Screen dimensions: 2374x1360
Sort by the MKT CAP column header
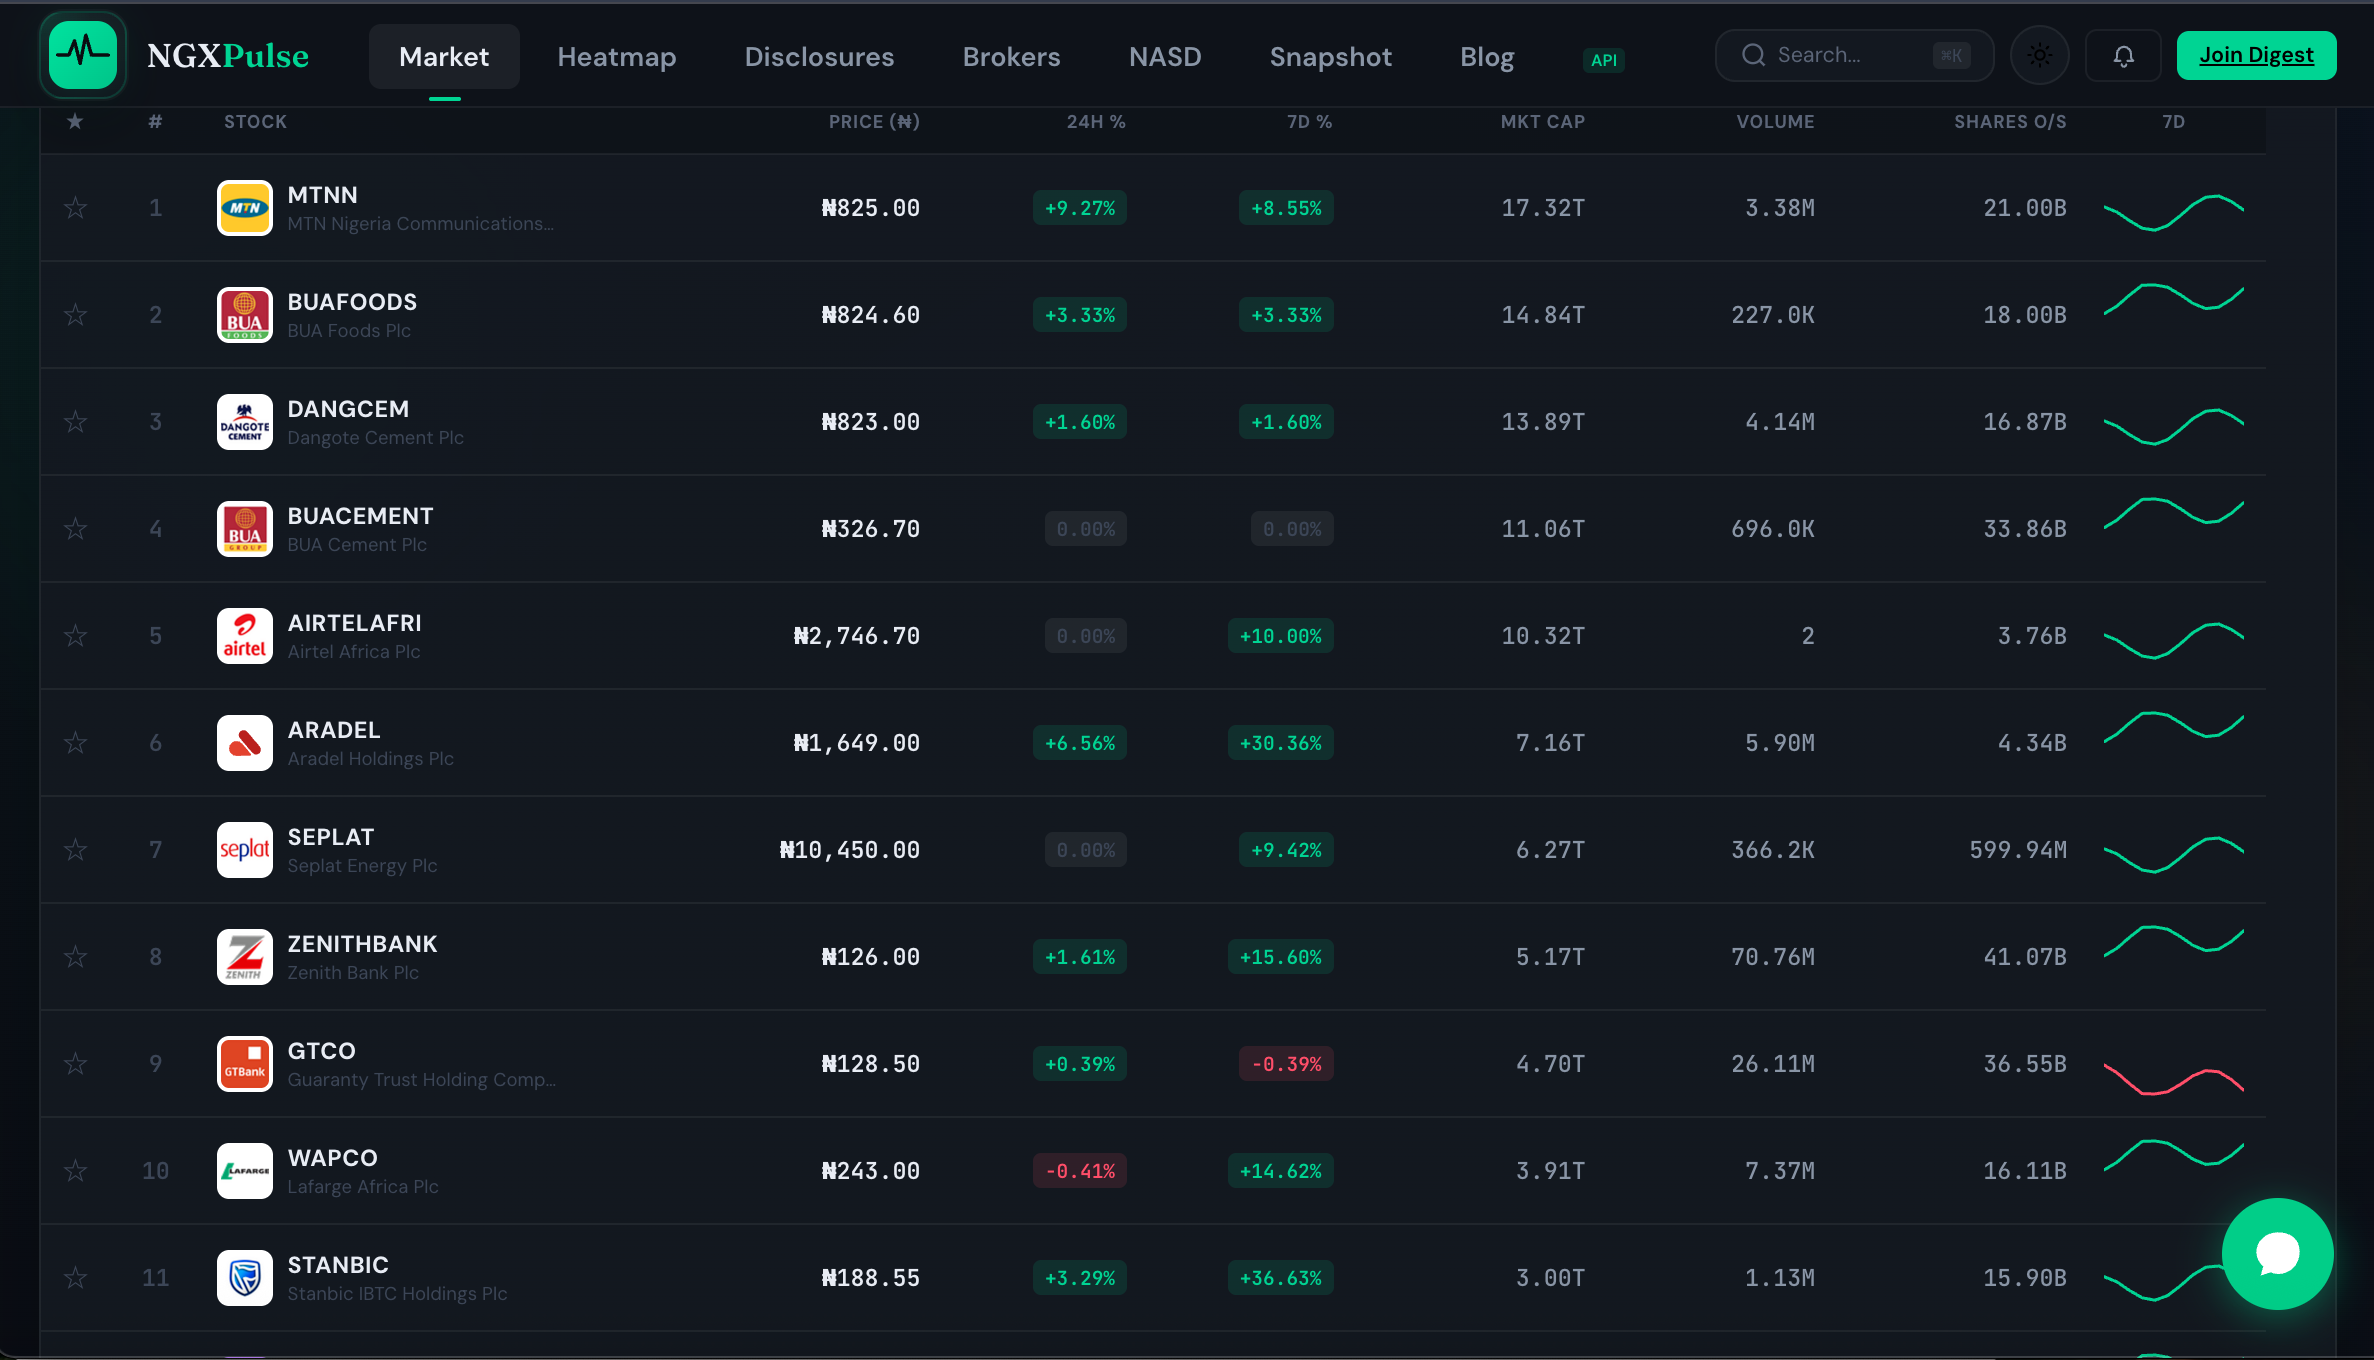1543,122
